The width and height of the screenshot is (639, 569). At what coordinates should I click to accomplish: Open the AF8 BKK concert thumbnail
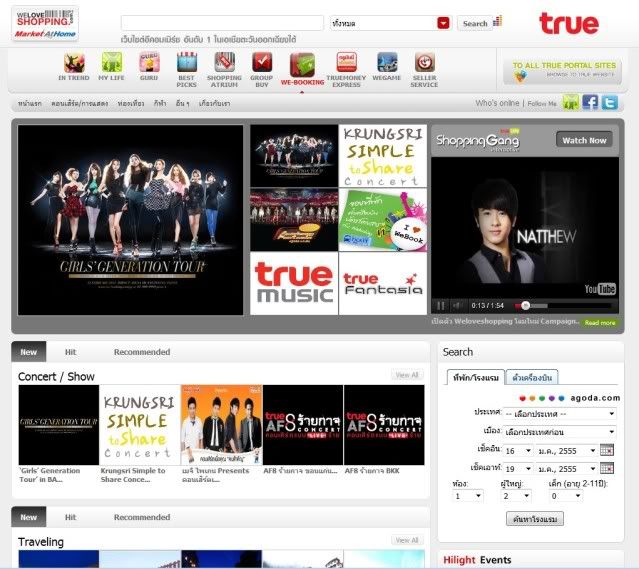(384, 425)
